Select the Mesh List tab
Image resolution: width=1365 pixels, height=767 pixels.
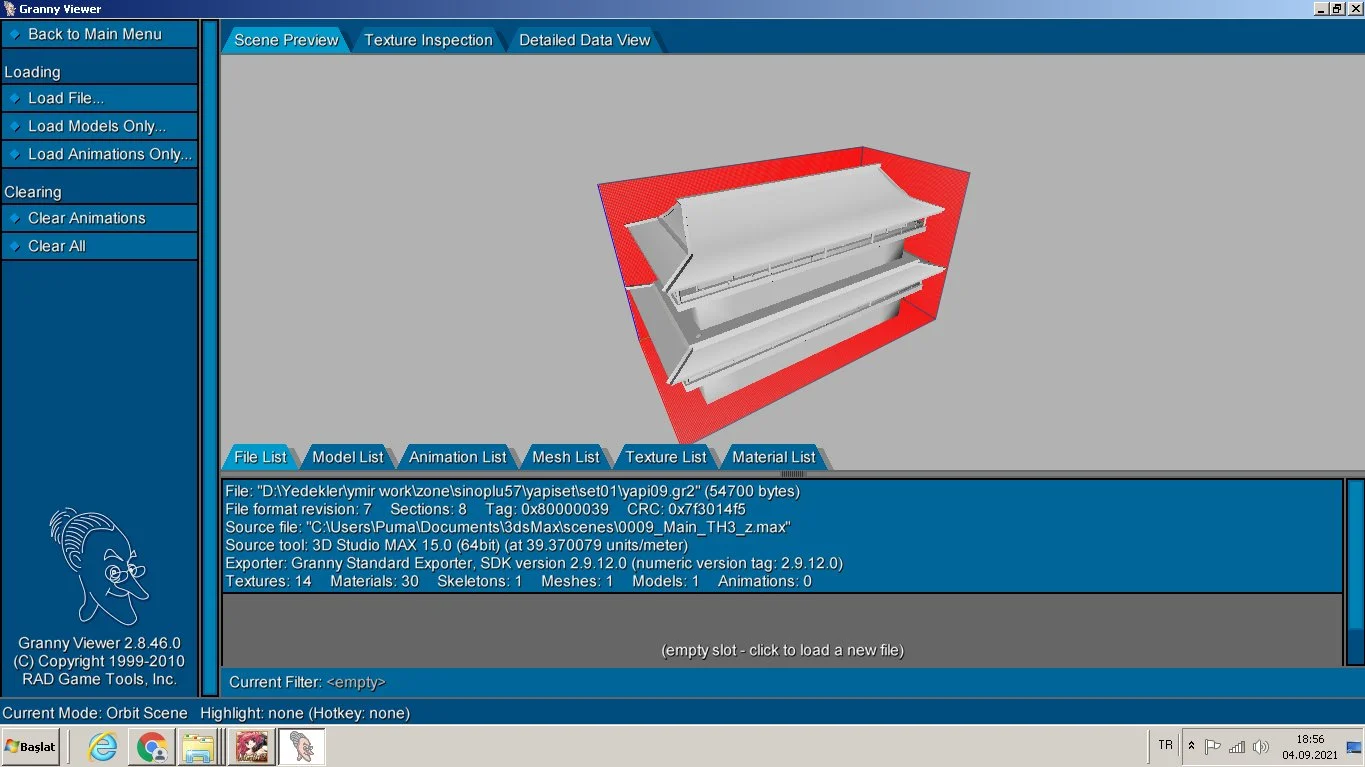click(565, 457)
